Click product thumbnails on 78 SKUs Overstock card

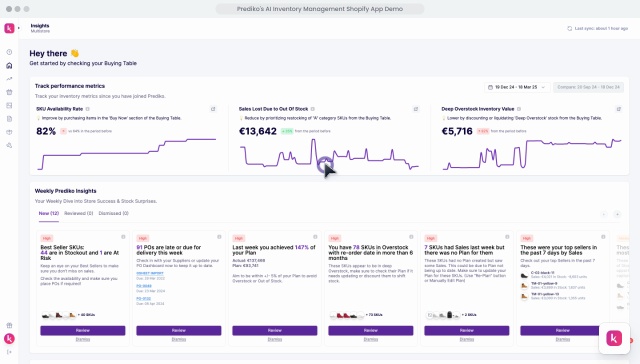[x=347, y=315]
